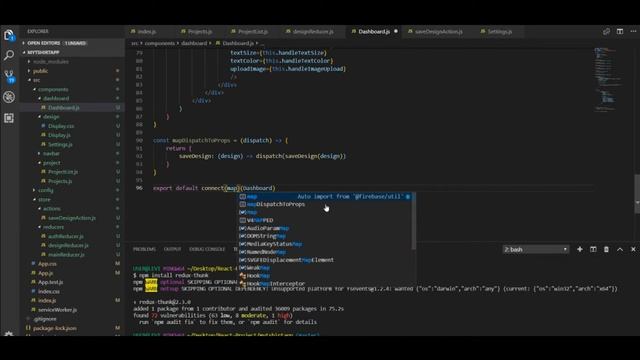Image resolution: width=640 pixels, height=360 pixels.
Task: Select the HookMapInterceptor autocomplete suggestion
Action: click(325, 284)
